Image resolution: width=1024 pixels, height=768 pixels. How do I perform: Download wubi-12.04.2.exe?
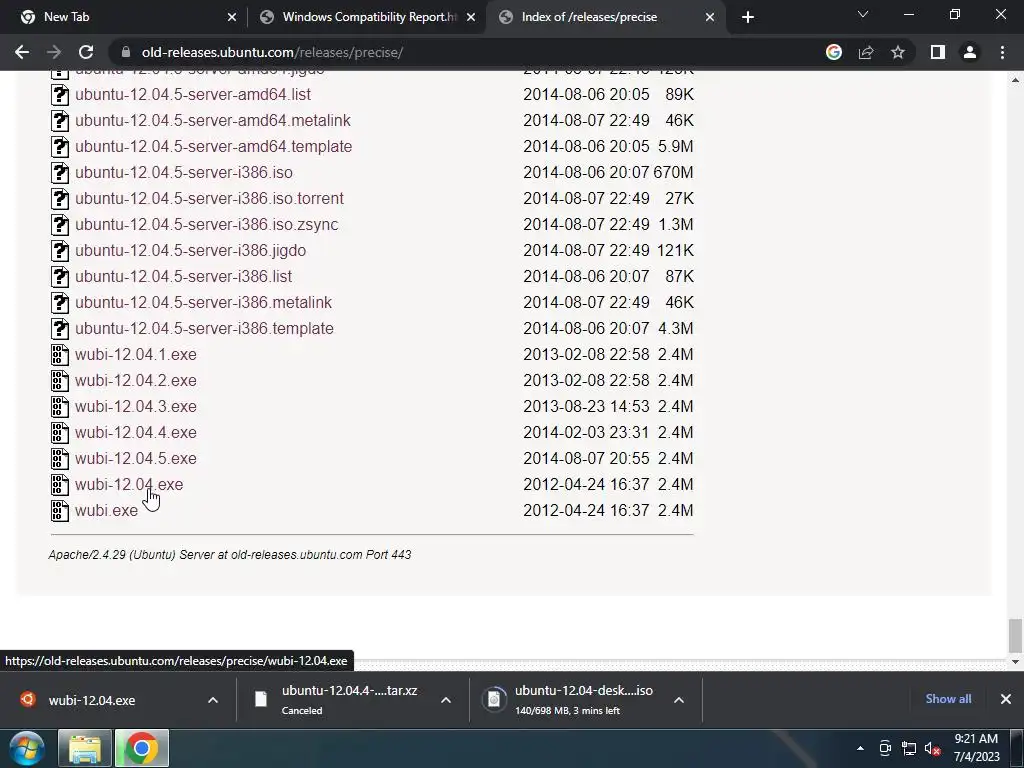(135, 381)
